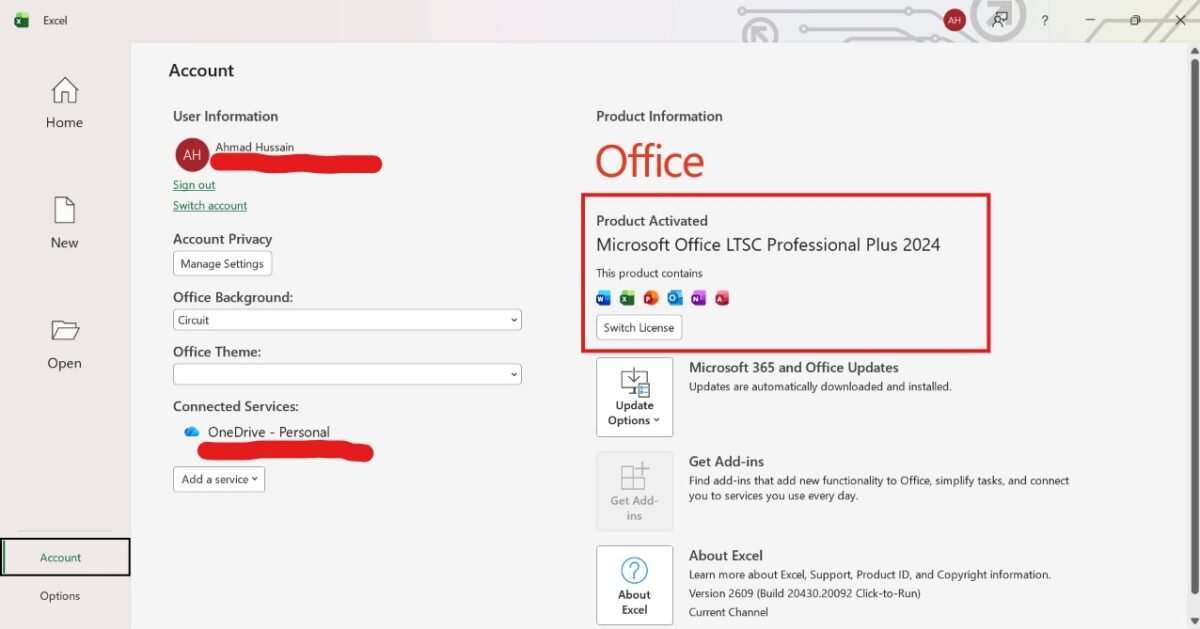Screen dimensions: 1200x629
Task: Click 'Microsoft 365 and Office Updates' heading
Action: pyautogui.click(x=794, y=368)
